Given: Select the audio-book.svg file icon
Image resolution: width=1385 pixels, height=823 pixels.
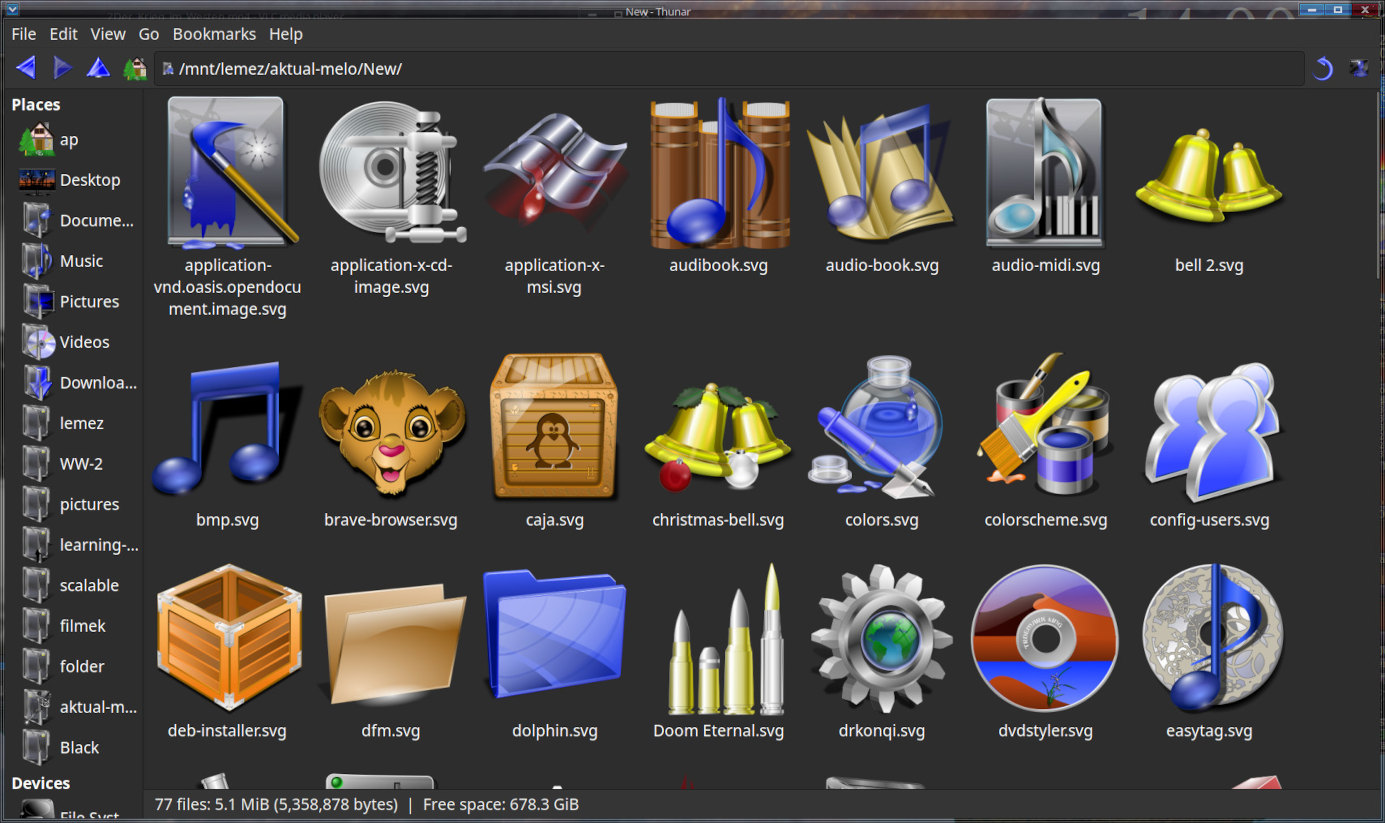Looking at the screenshot, I should (x=881, y=172).
